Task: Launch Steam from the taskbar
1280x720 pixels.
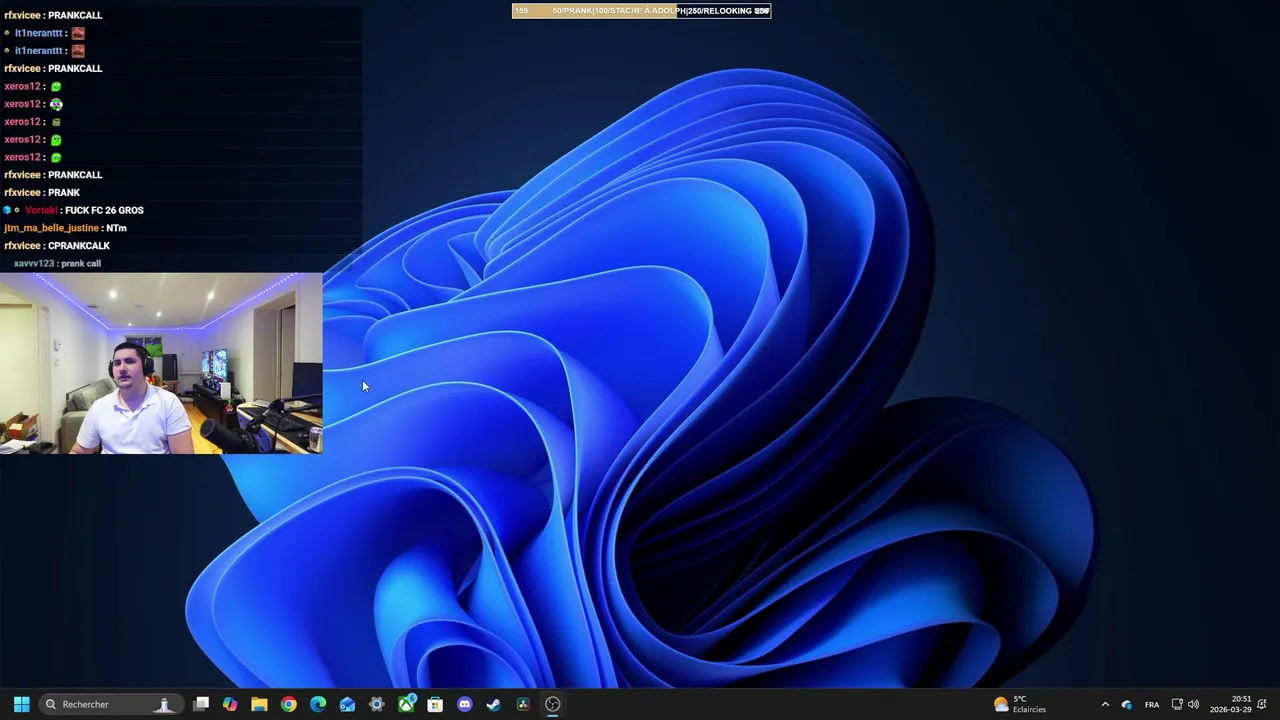Action: 493,704
